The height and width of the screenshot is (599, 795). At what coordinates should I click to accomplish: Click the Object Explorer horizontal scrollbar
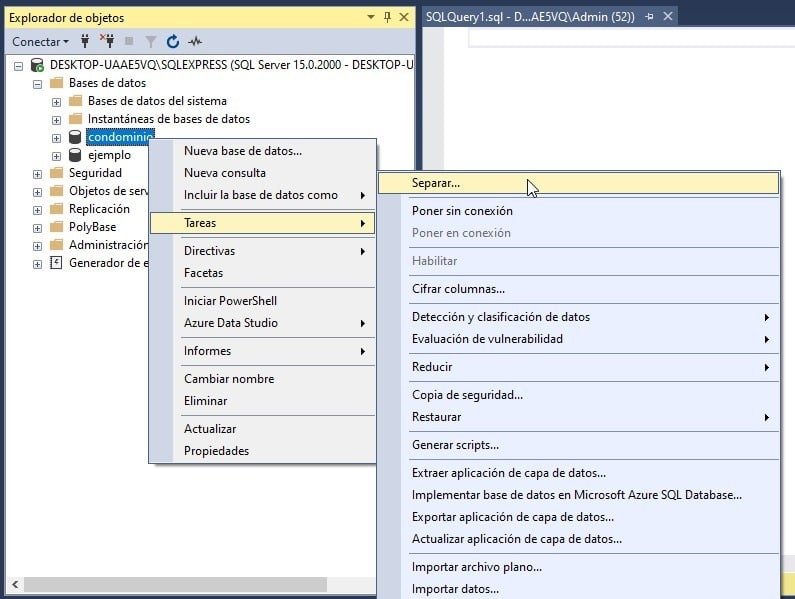(x=175, y=584)
